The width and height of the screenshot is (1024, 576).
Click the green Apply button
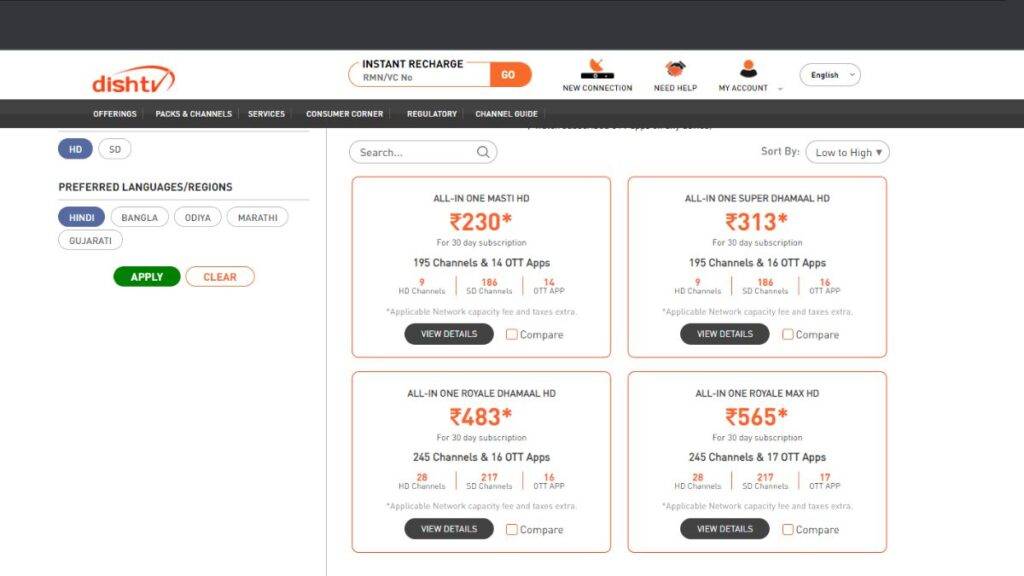point(146,276)
